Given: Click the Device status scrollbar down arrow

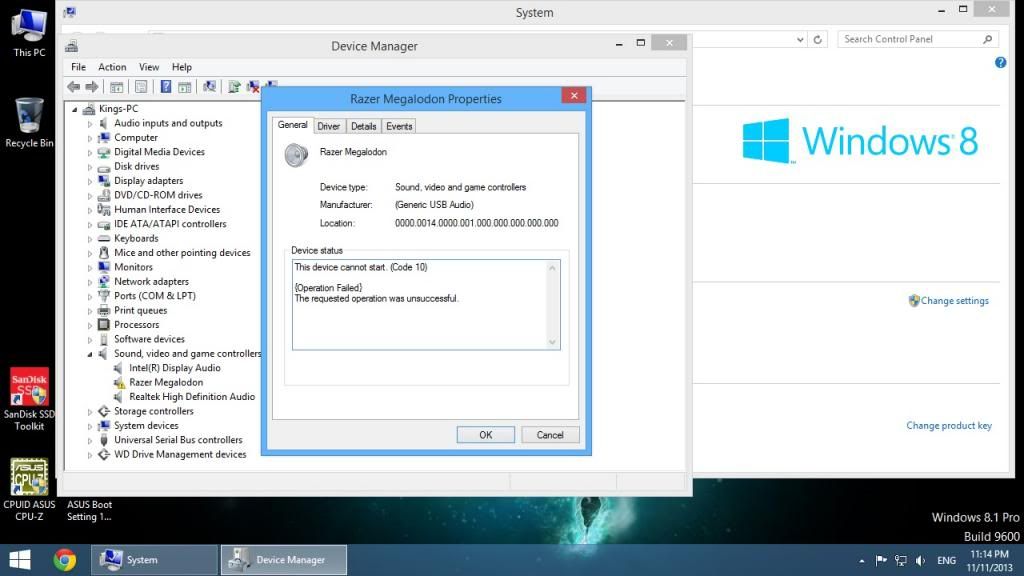Looking at the screenshot, I should pos(552,342).
